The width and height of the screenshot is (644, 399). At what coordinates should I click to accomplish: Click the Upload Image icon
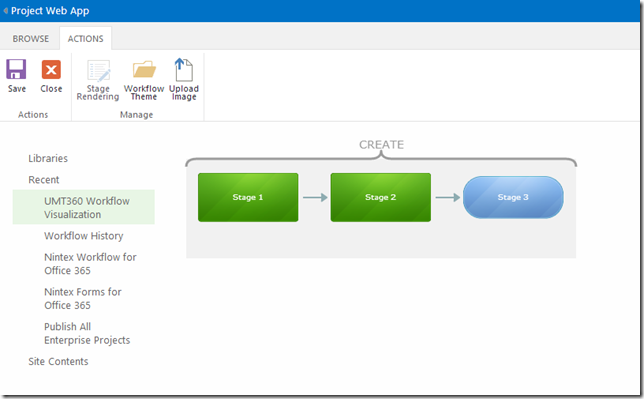(x=184, y=69)
